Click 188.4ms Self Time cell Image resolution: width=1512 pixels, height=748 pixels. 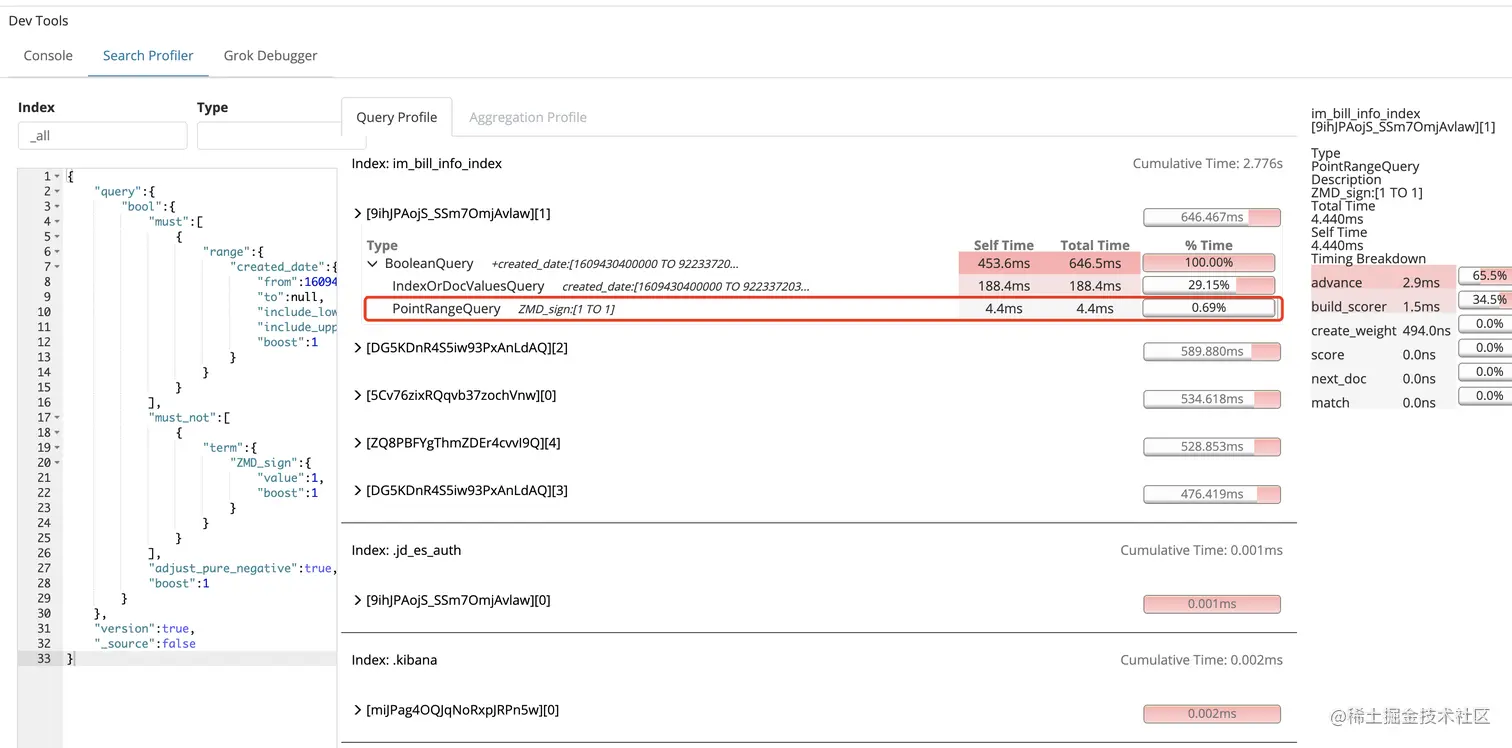click(x=1003, y=286)
